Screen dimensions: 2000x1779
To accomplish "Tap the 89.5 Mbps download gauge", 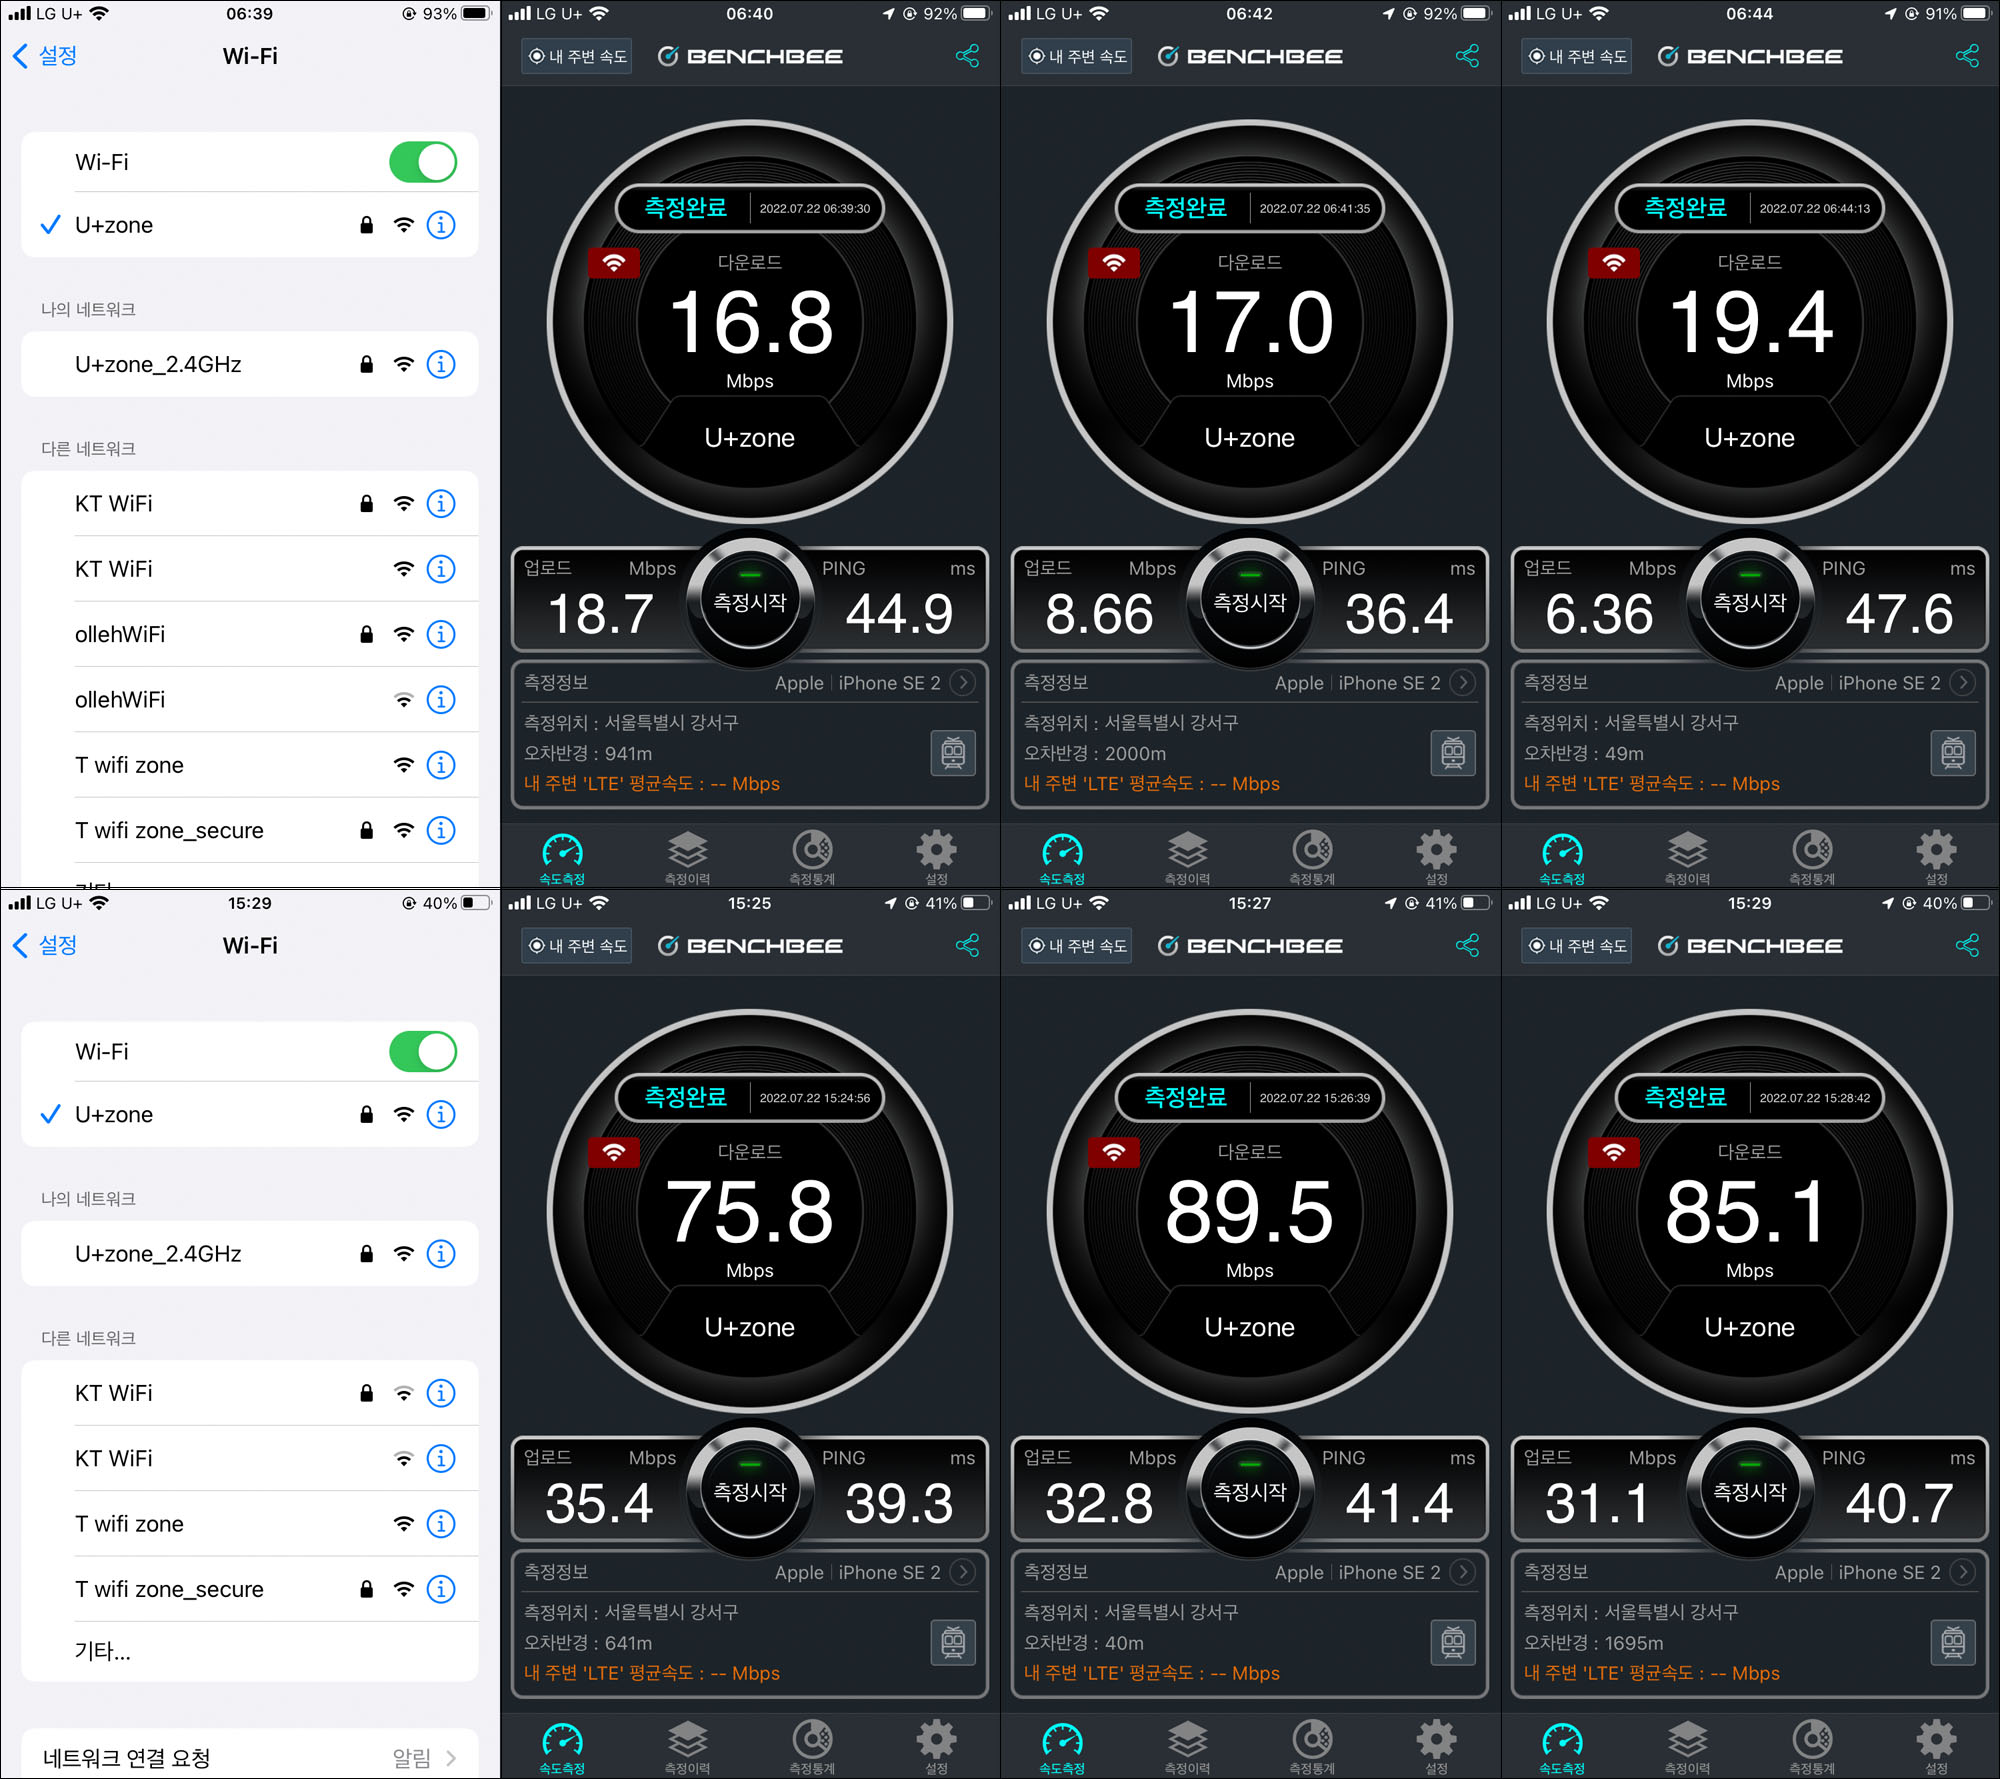I will (1250, 1211).
